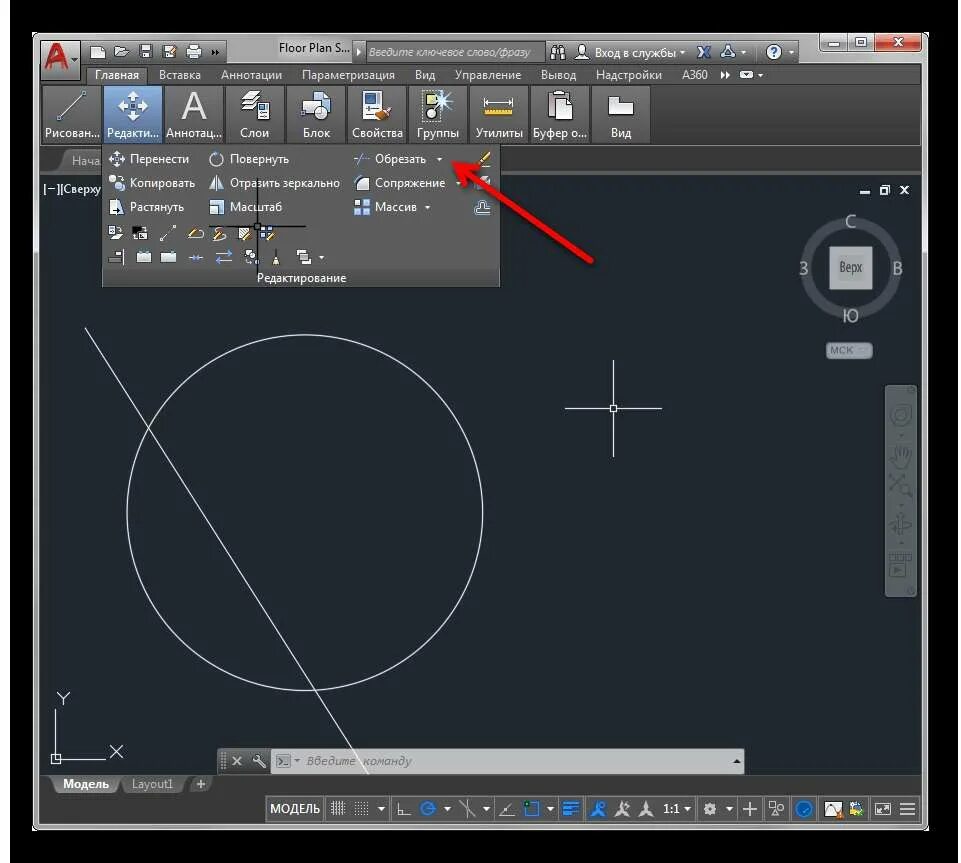Click the offset icon beside Массив
The width and height of the screenshot is (961, 863).
click(x=483, y=208)
